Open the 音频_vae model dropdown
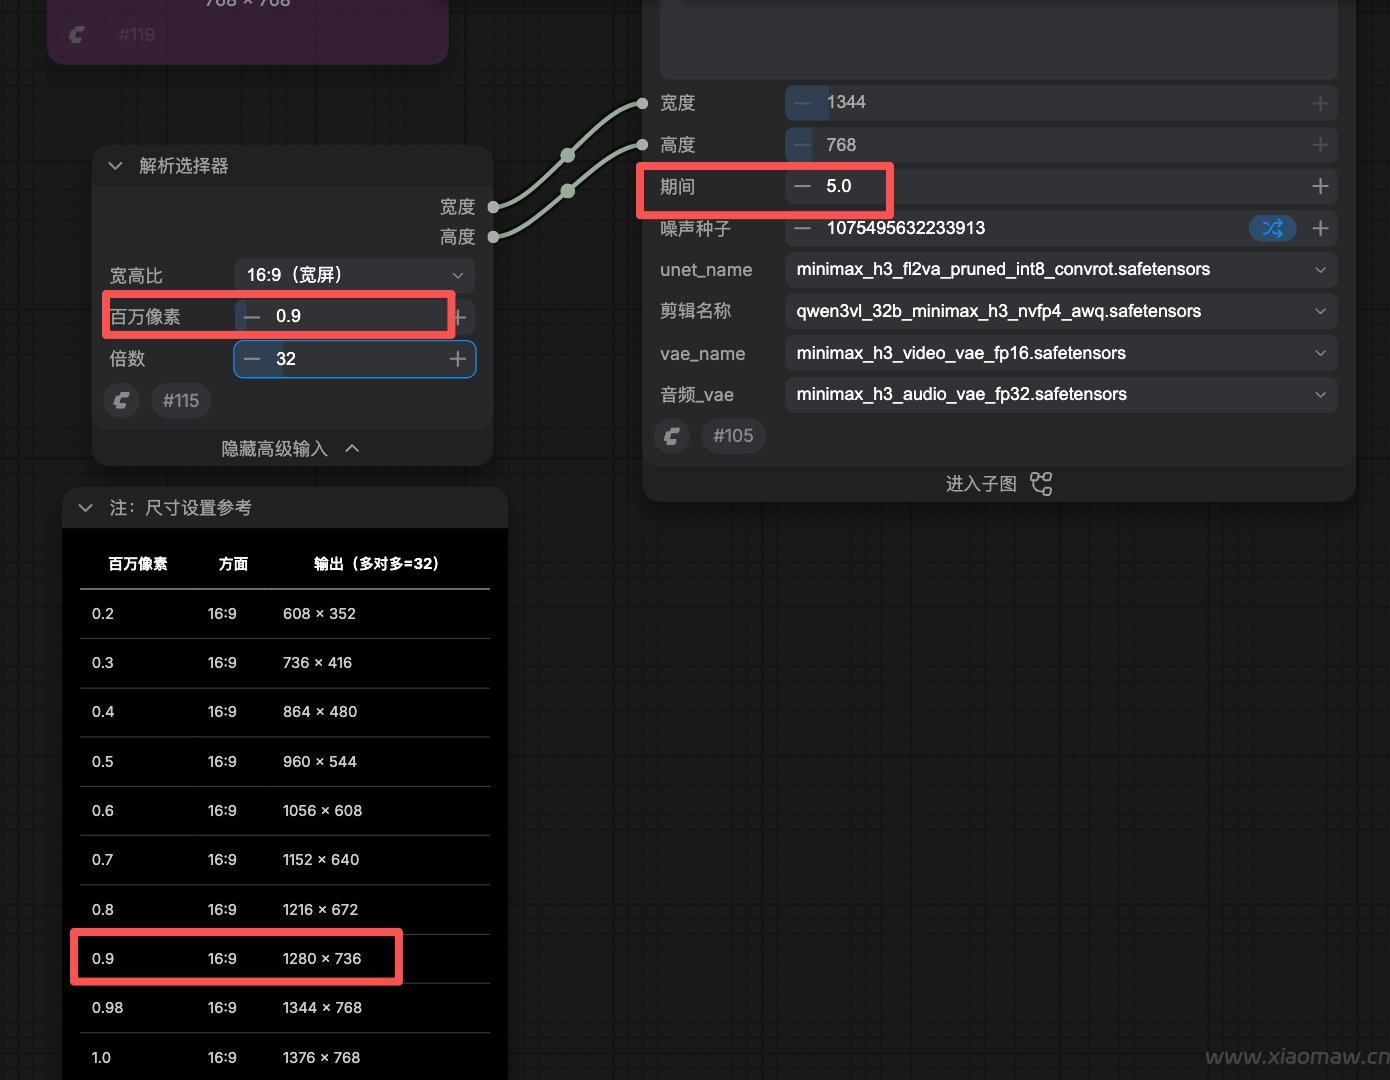The image size is (1390, 1080). [x=1061, y=394]
